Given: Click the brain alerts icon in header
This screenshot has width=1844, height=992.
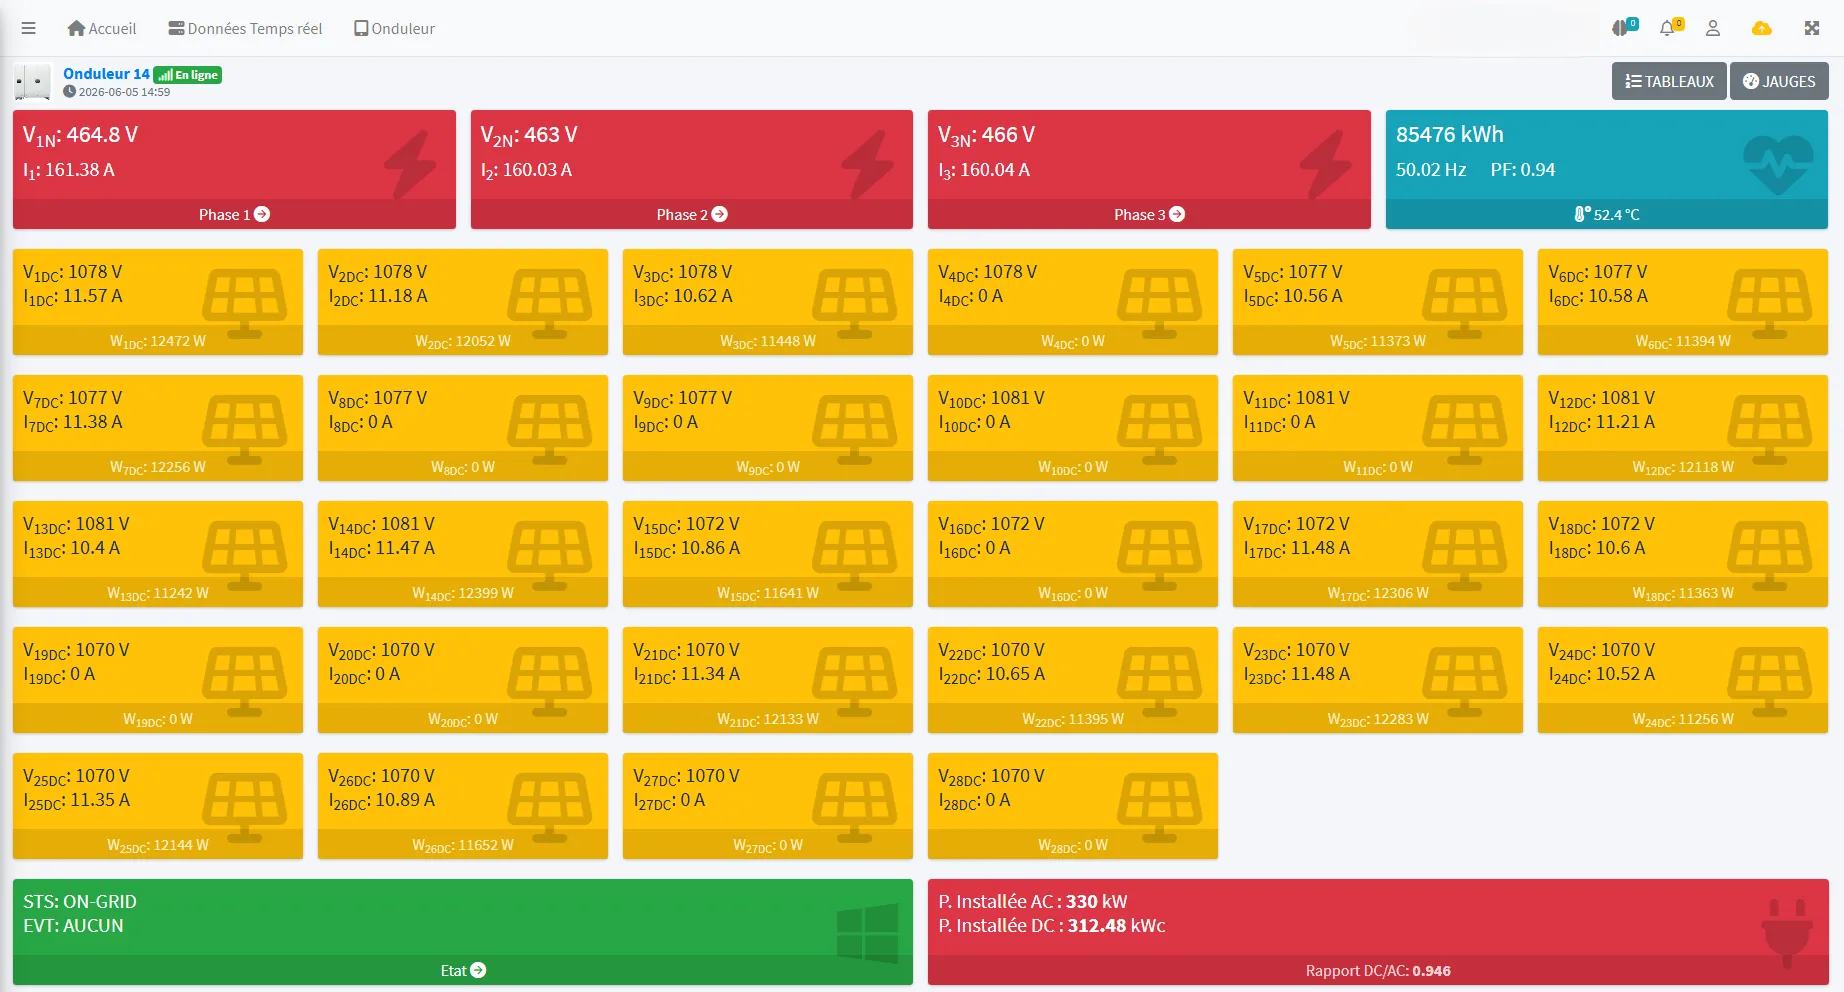Looking at the screenshot, I should coord(1621,28).
